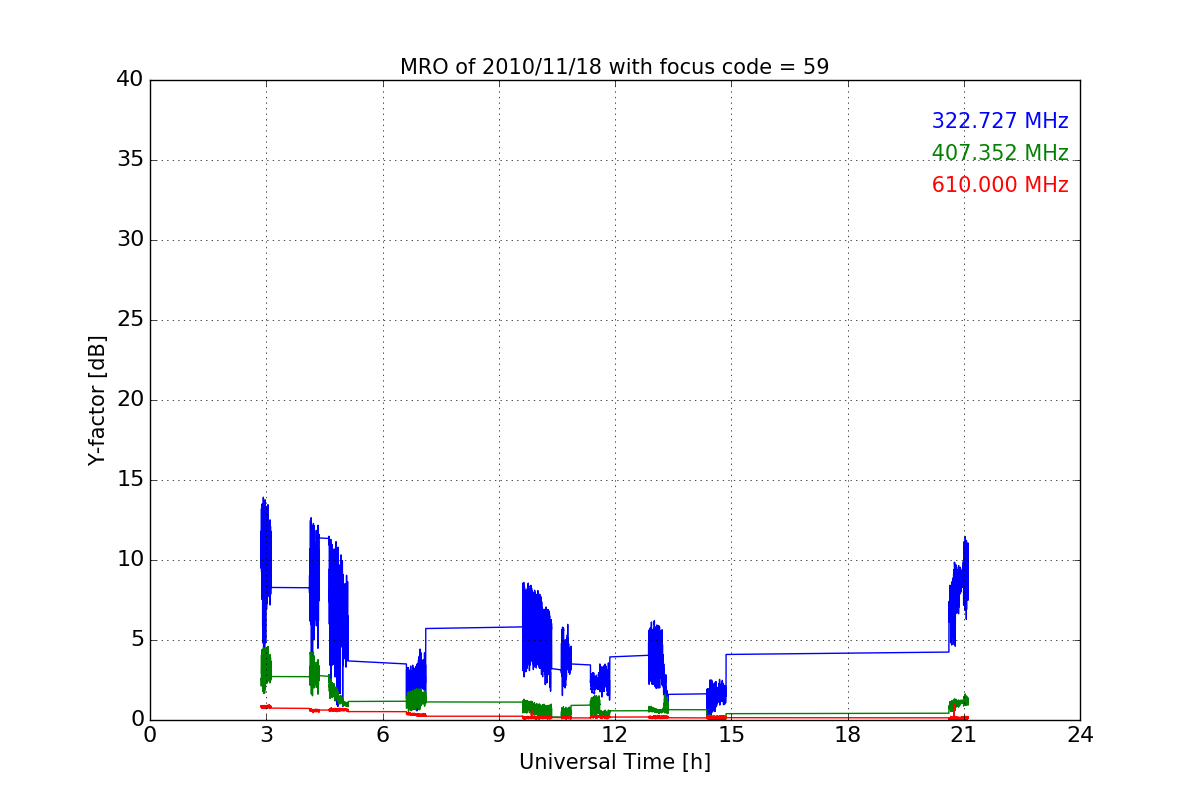Click the x-axis tick label 18
Screen dimensions: 1200x800
(847, 735)
